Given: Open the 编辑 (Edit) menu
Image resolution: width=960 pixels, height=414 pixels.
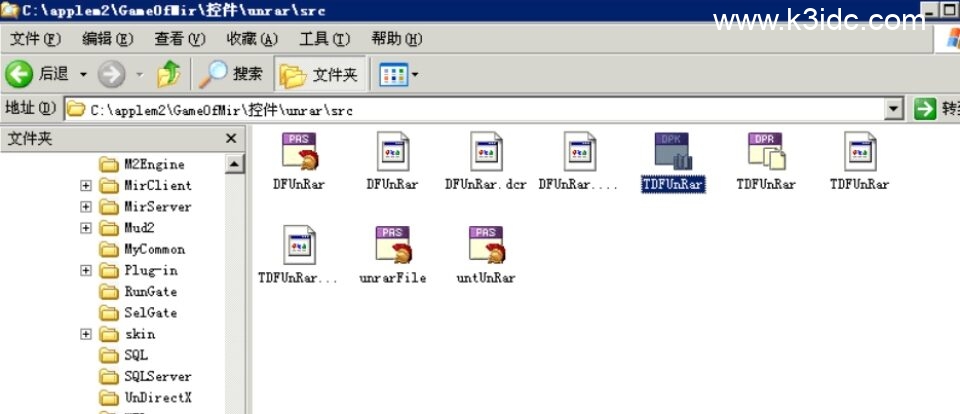Looking at the screenshot, I should pos(107,39).
